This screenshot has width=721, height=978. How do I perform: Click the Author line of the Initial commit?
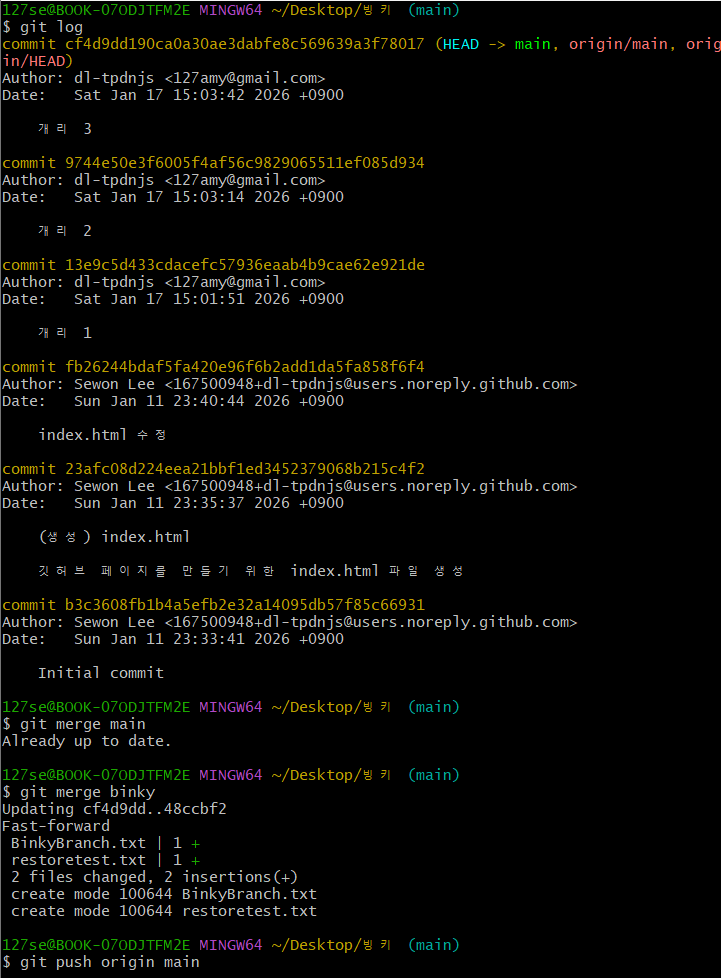[289, 622]
